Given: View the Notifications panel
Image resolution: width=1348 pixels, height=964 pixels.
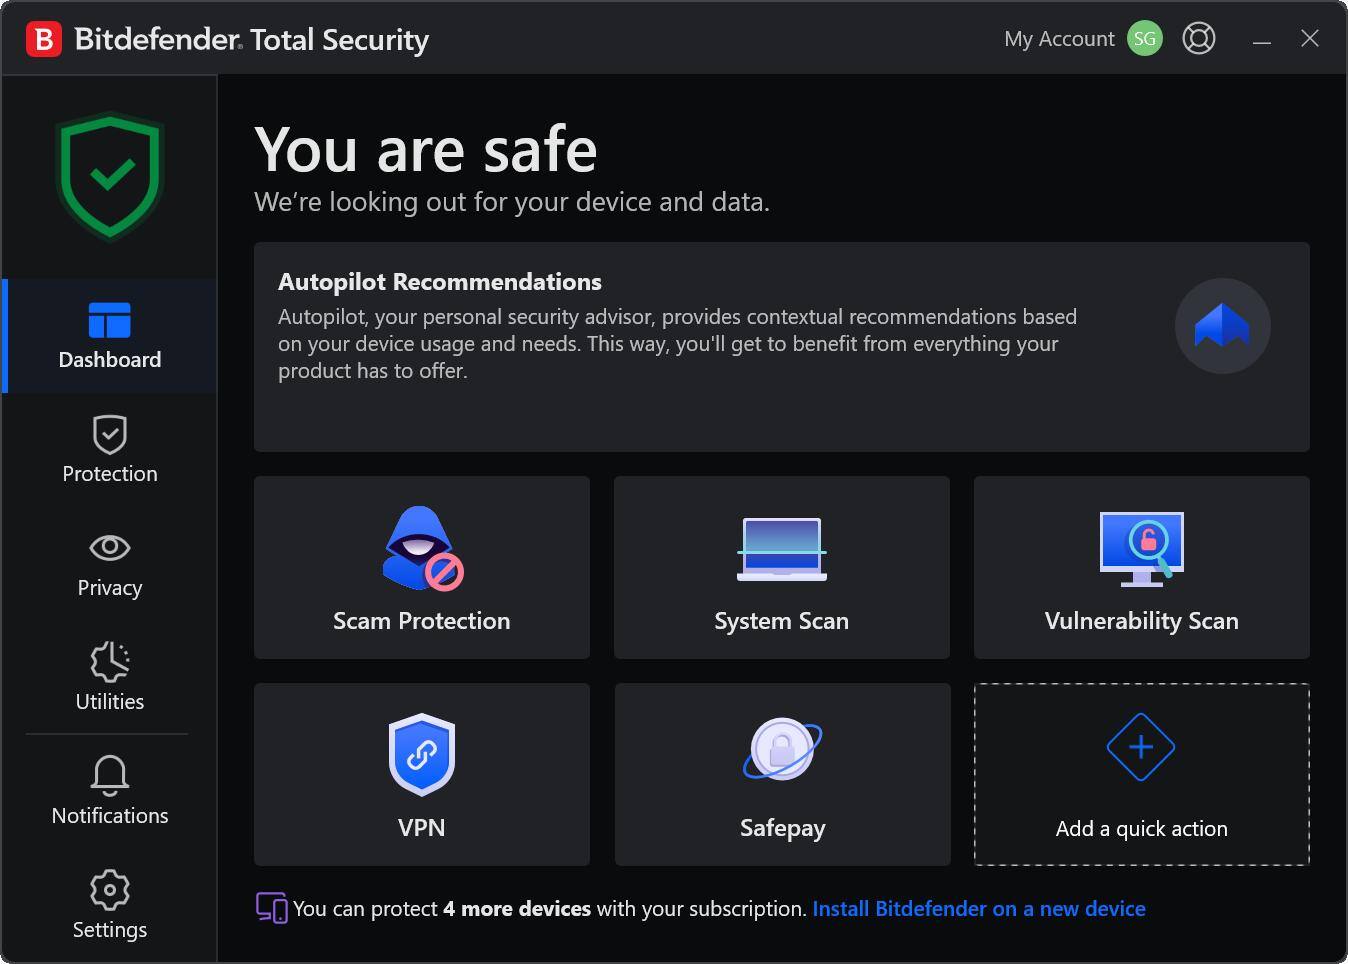Looking at the screenshot, I should click(x=110, y=792).
